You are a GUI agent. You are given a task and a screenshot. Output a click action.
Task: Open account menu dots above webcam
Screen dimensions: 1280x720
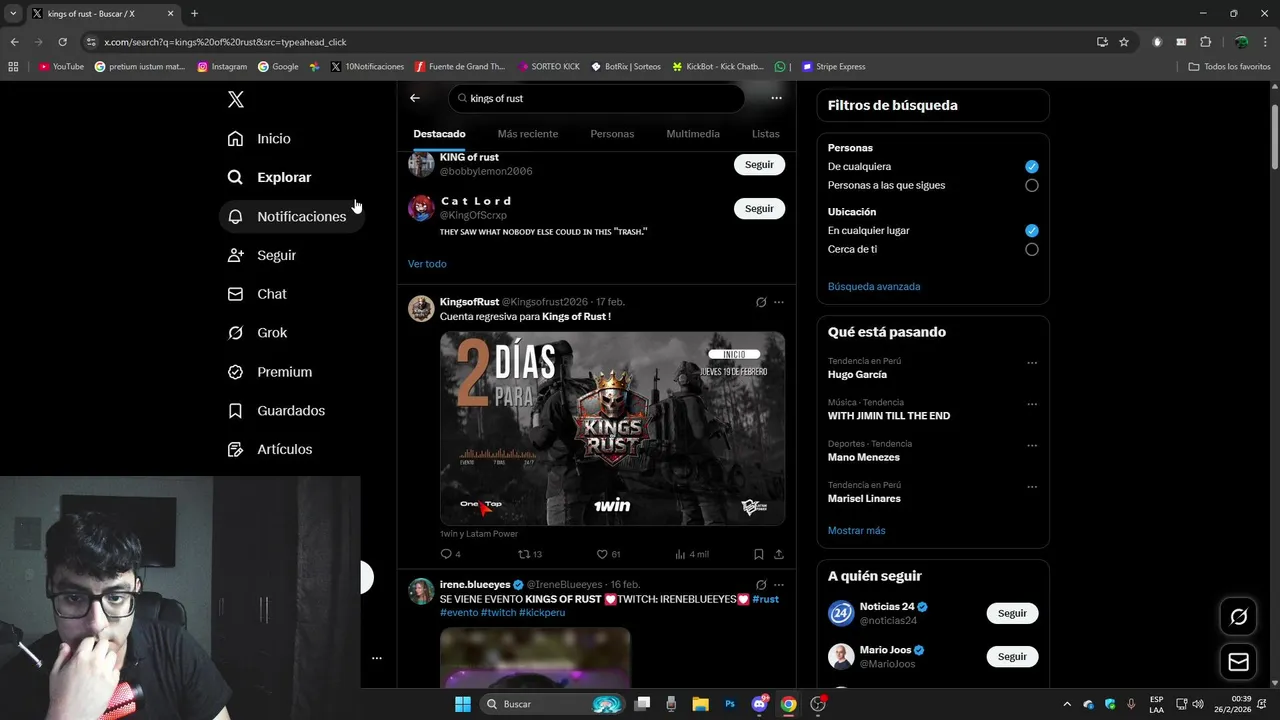point(377,658)
